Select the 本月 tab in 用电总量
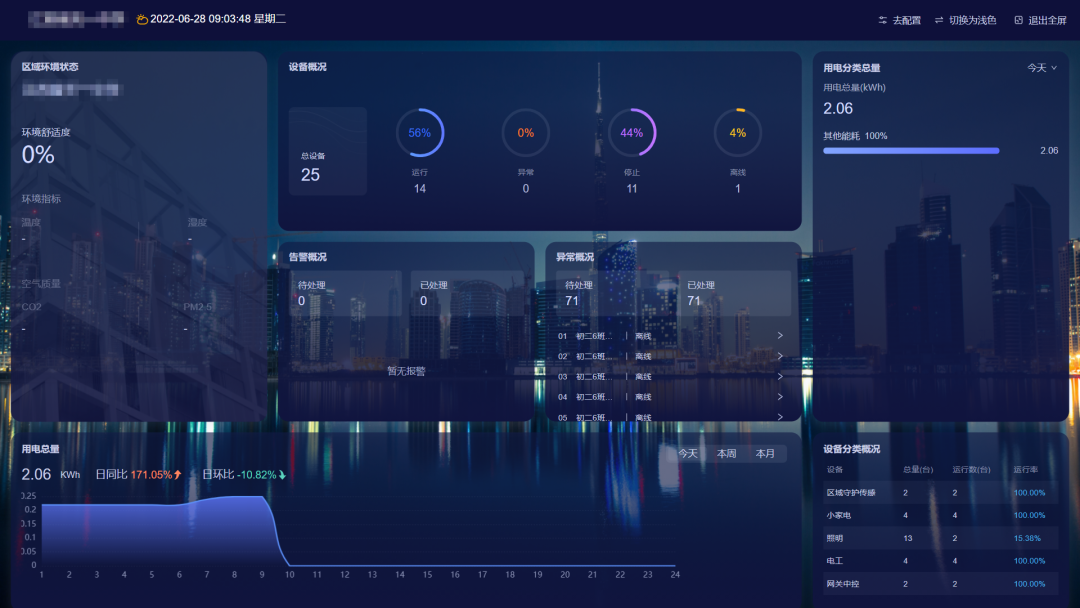The height and width of the screenshot is (608, 1080). point(765,453)
